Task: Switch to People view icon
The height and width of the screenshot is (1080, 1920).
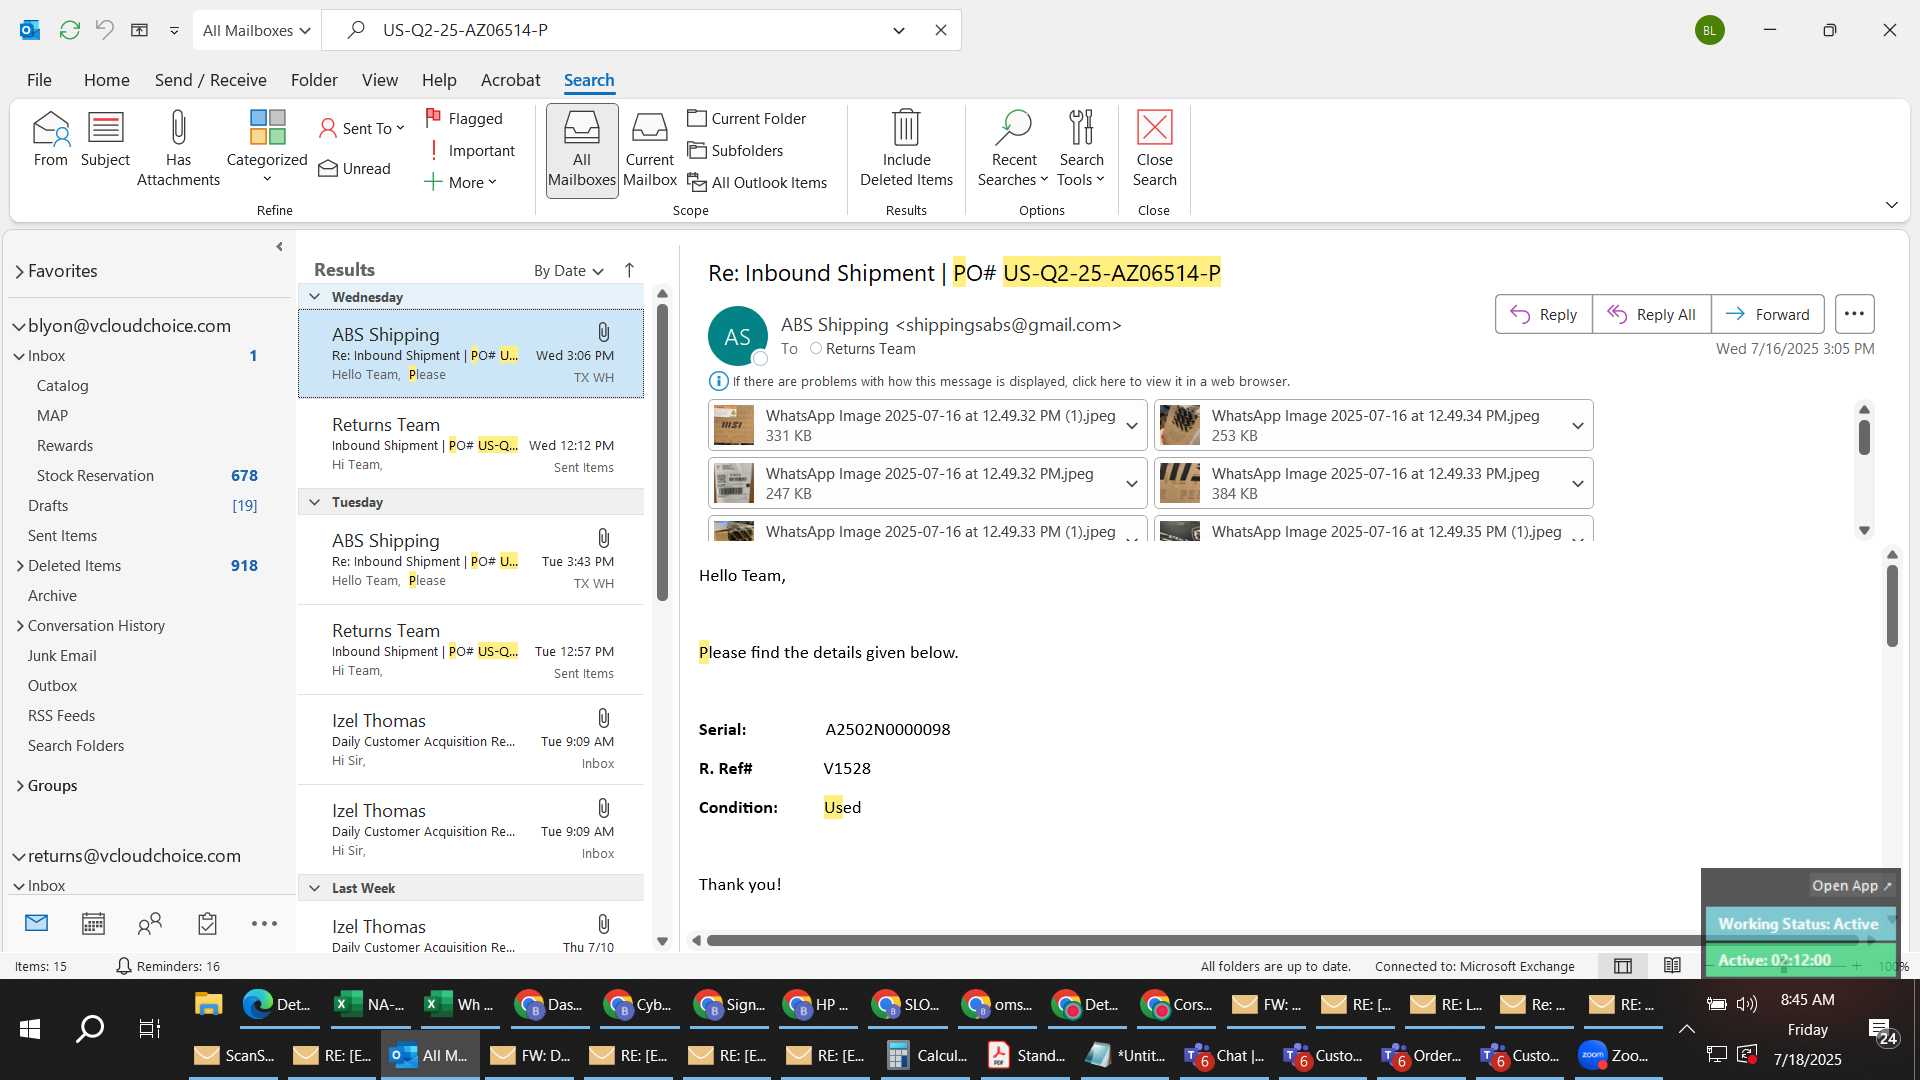Action: tap(150, 924)
